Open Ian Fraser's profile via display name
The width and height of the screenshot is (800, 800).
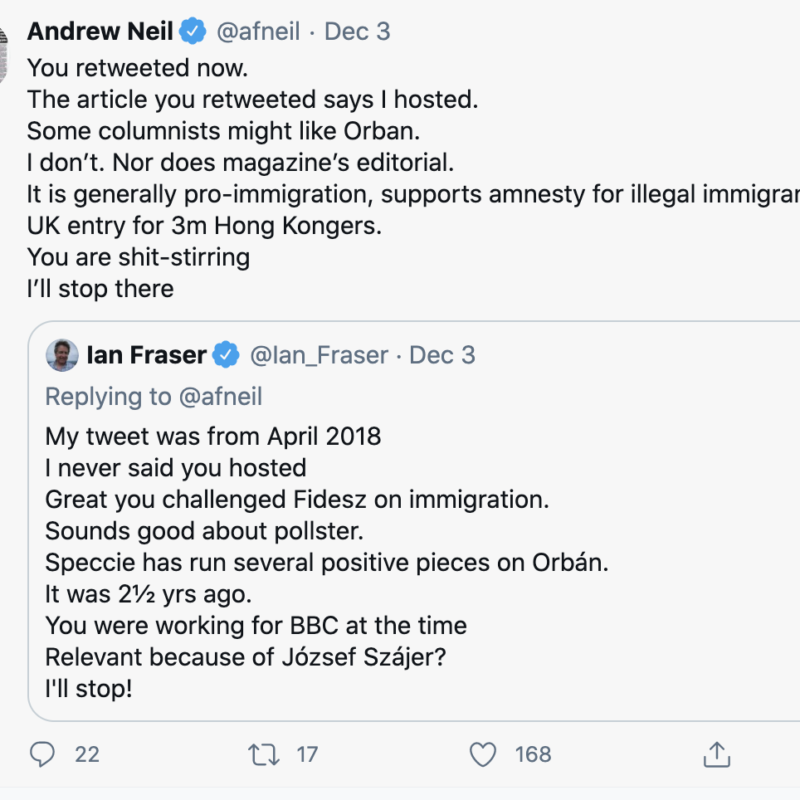click(146, 354)
